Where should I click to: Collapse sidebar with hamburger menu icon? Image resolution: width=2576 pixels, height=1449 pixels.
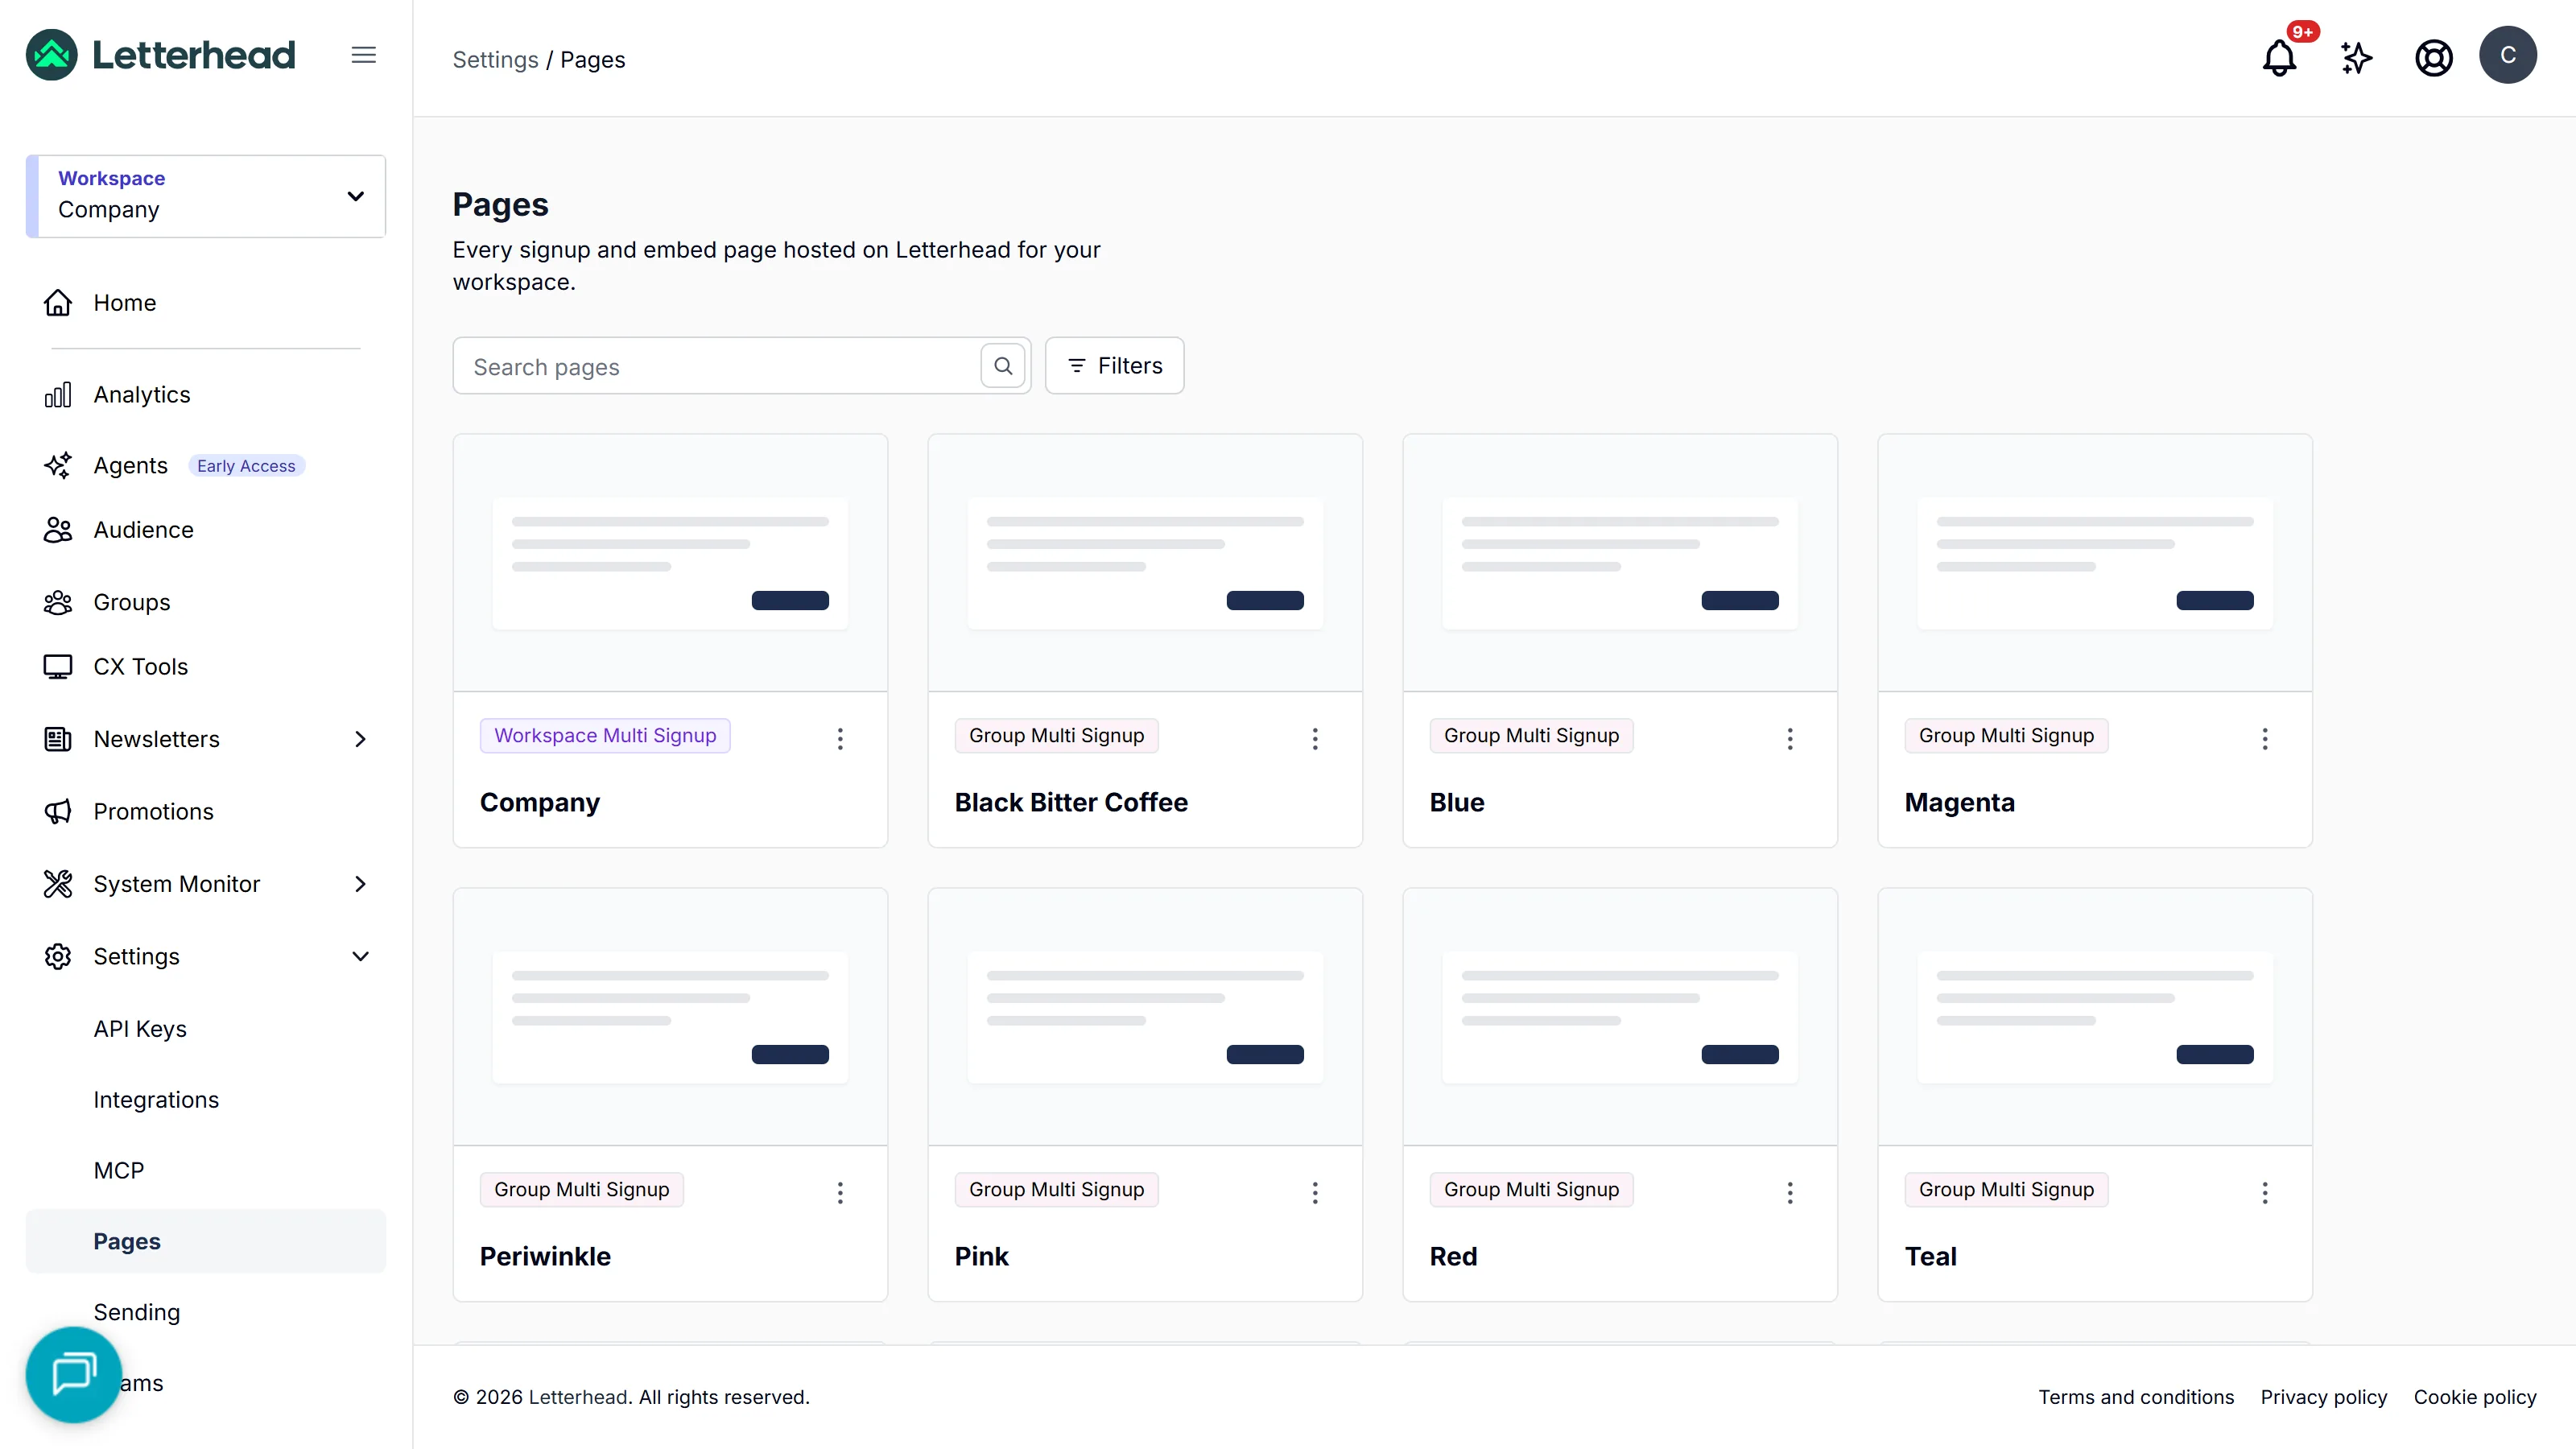click(364, 55)
